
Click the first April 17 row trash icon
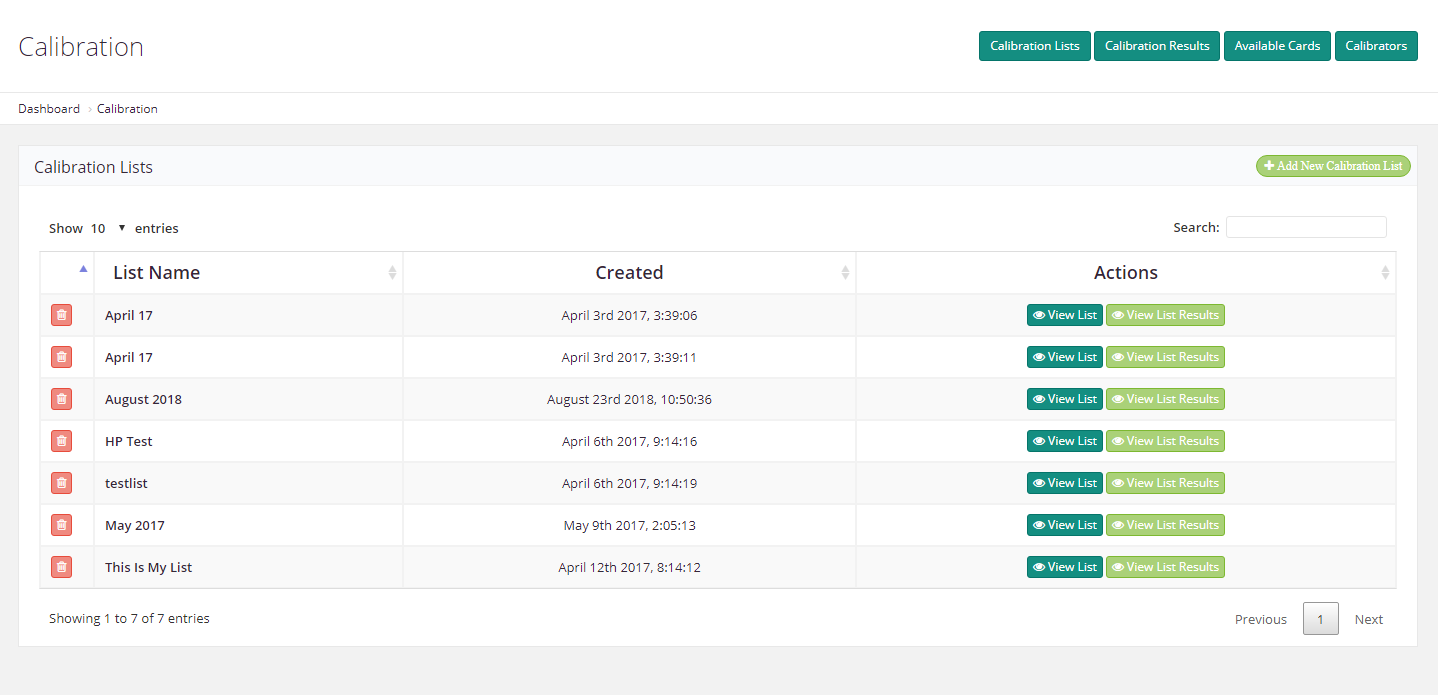coord(61,315)
